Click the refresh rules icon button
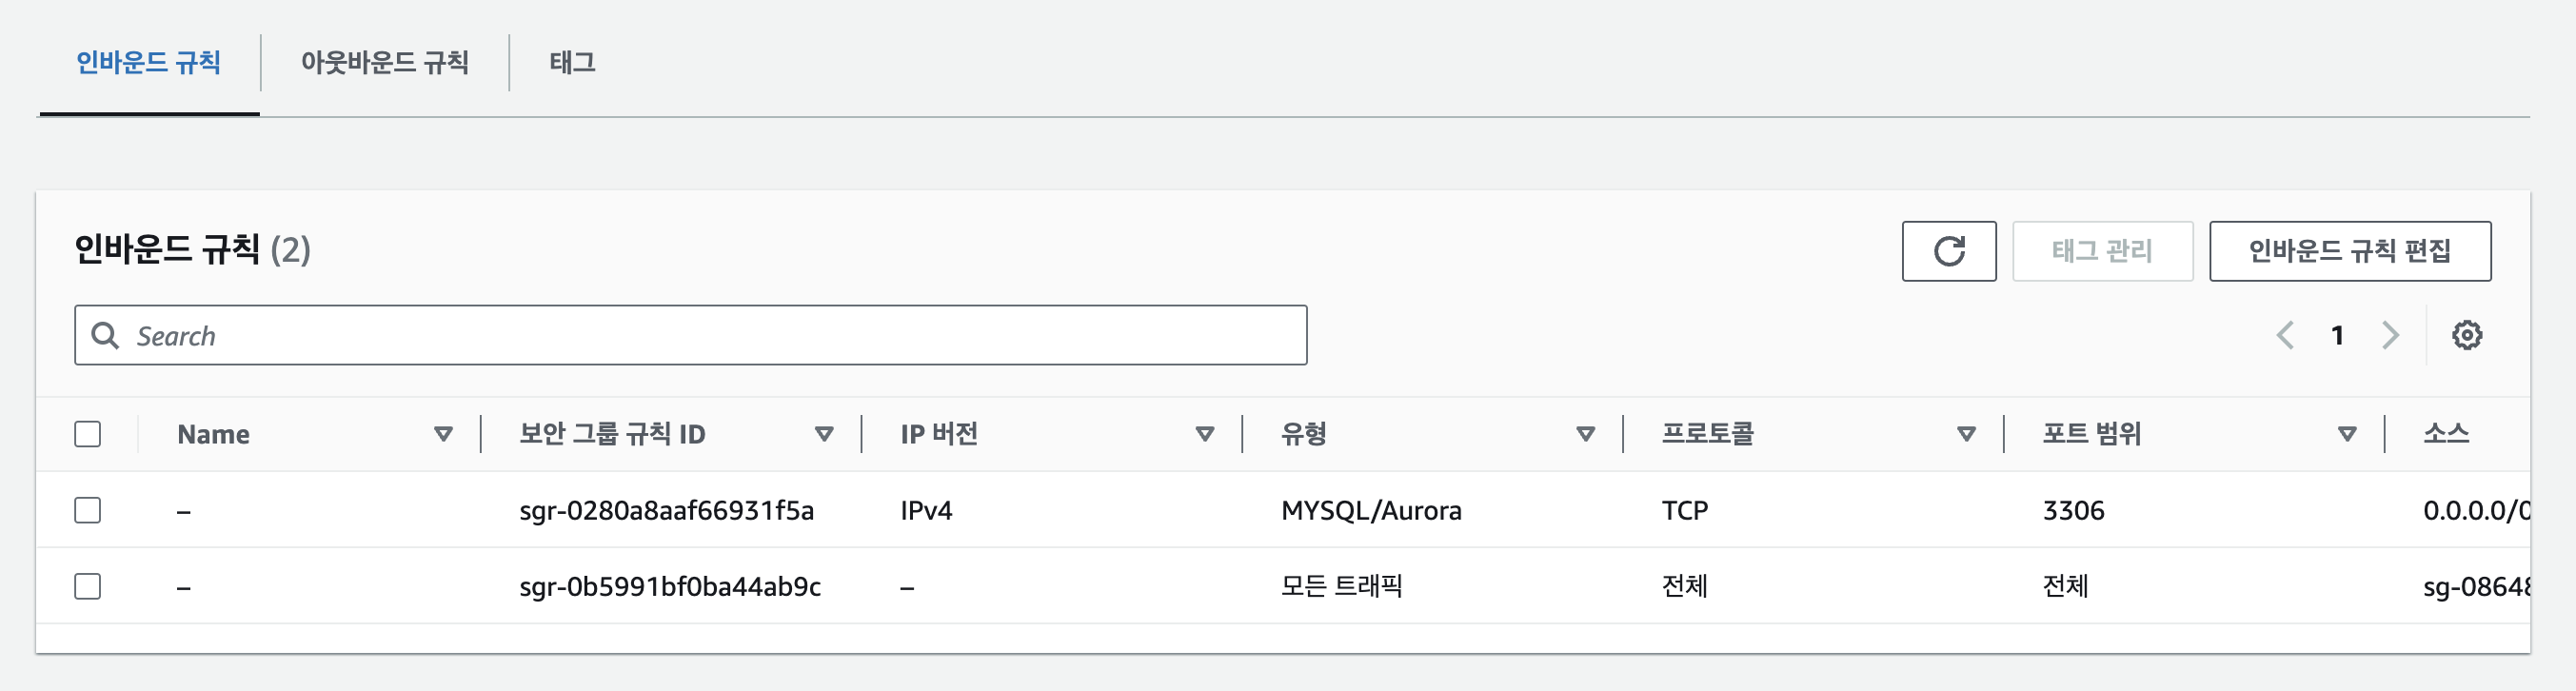Image resolution: width=2576 pixels, height=691 pixels. point(1948,251)
